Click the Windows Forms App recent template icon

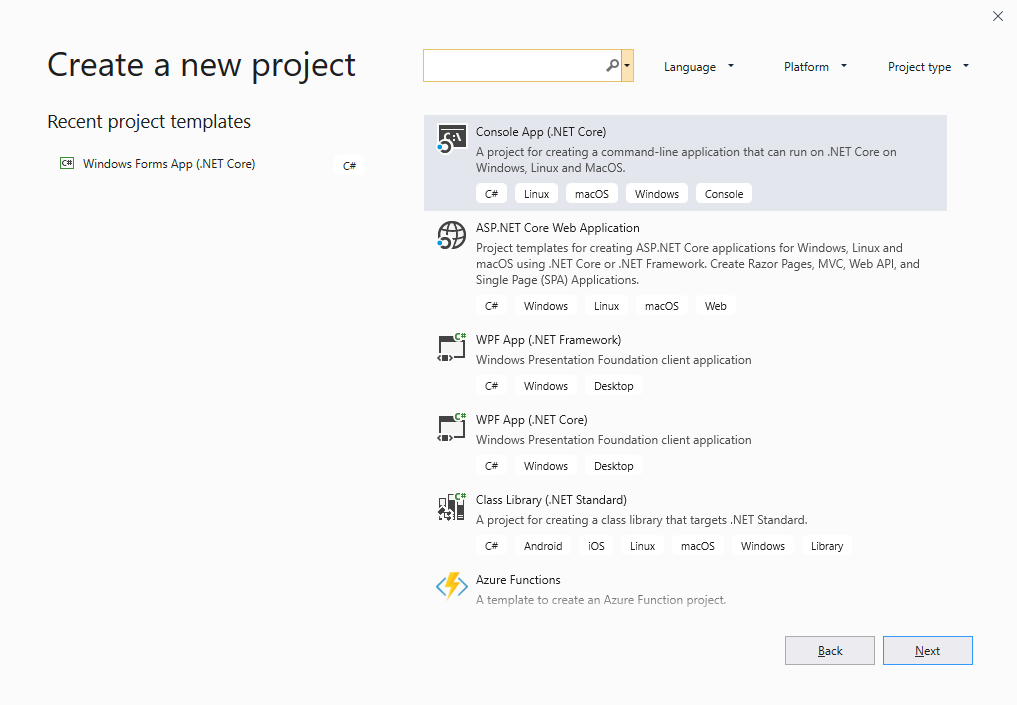67,163
